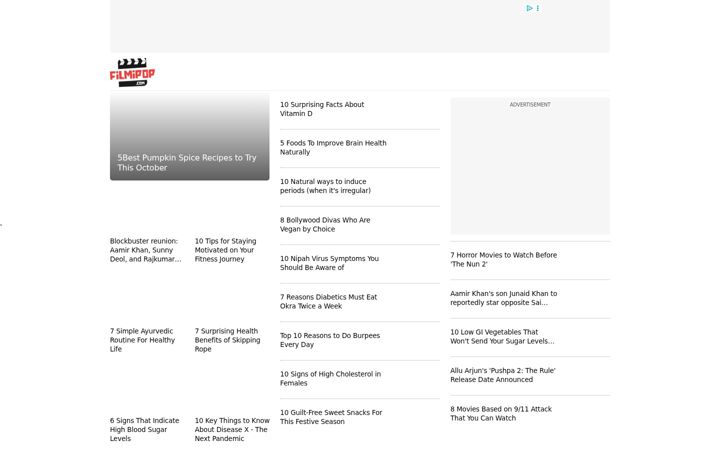Open '7 Surprising Health Benefits of Skipping Rope'
This screenshot has height=450, width=720.
[227, 340]
